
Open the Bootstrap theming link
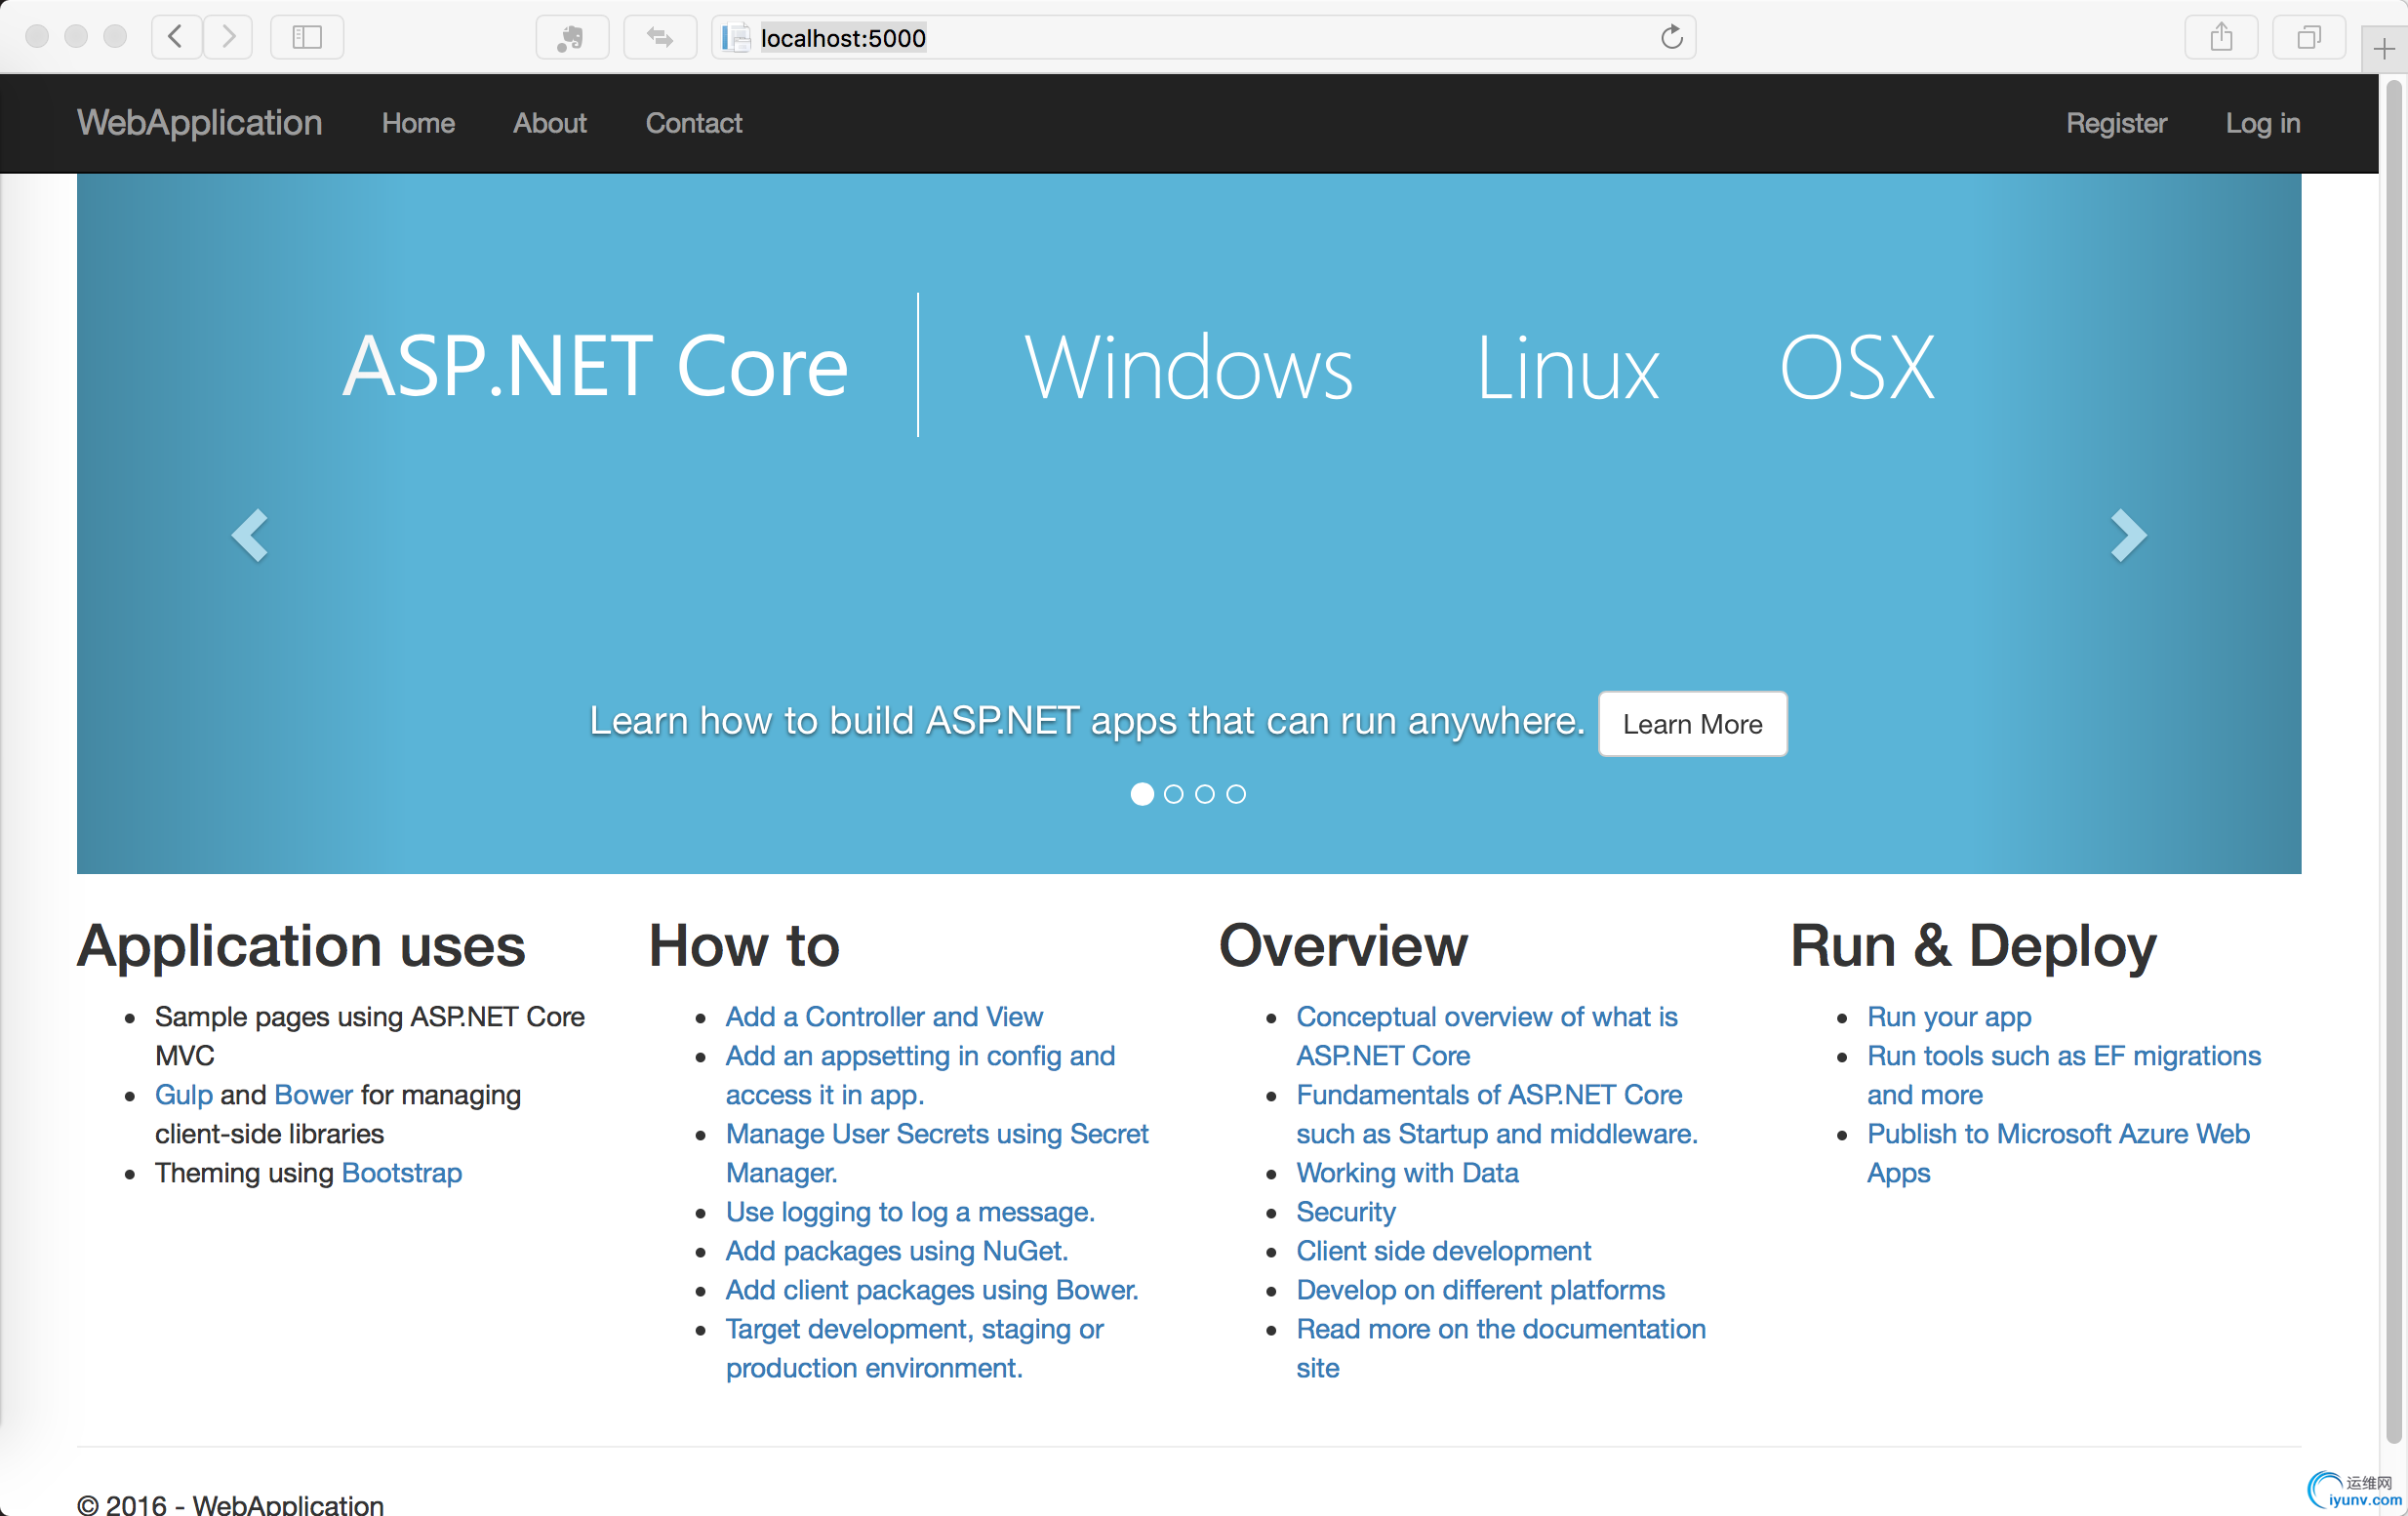[402, 1172]
